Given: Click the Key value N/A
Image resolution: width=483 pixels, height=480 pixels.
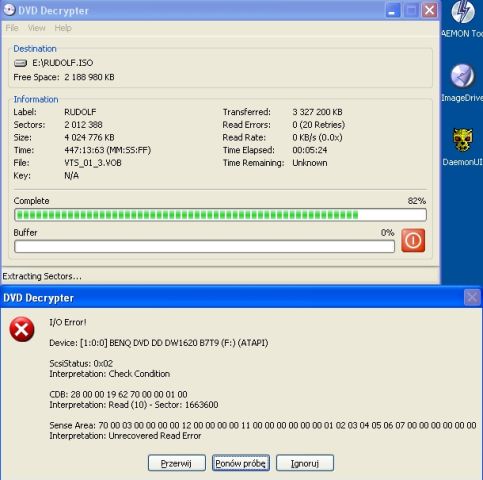Looking at the screenshot, I should [x=71, y=175].
